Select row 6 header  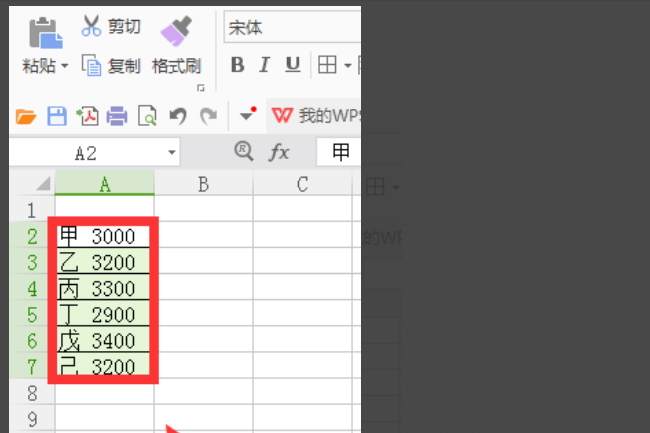click(32, 340)
